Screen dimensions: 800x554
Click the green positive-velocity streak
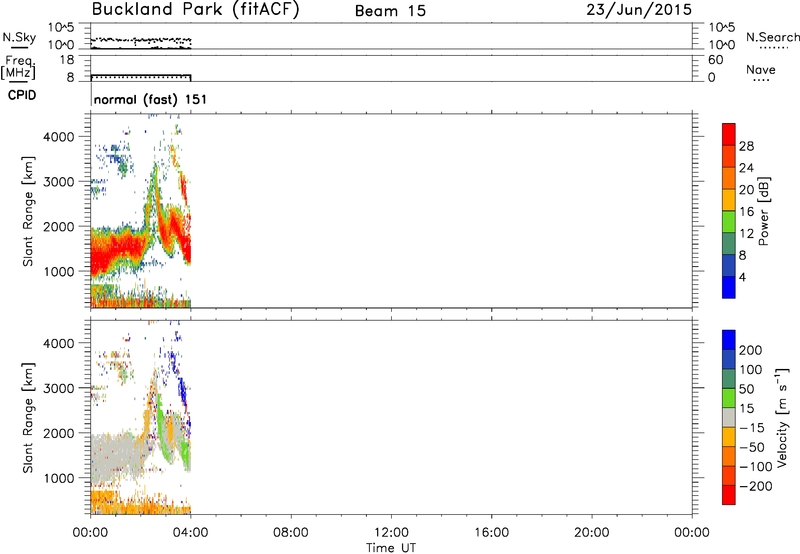pyautogui.click(x=162, y=431)
